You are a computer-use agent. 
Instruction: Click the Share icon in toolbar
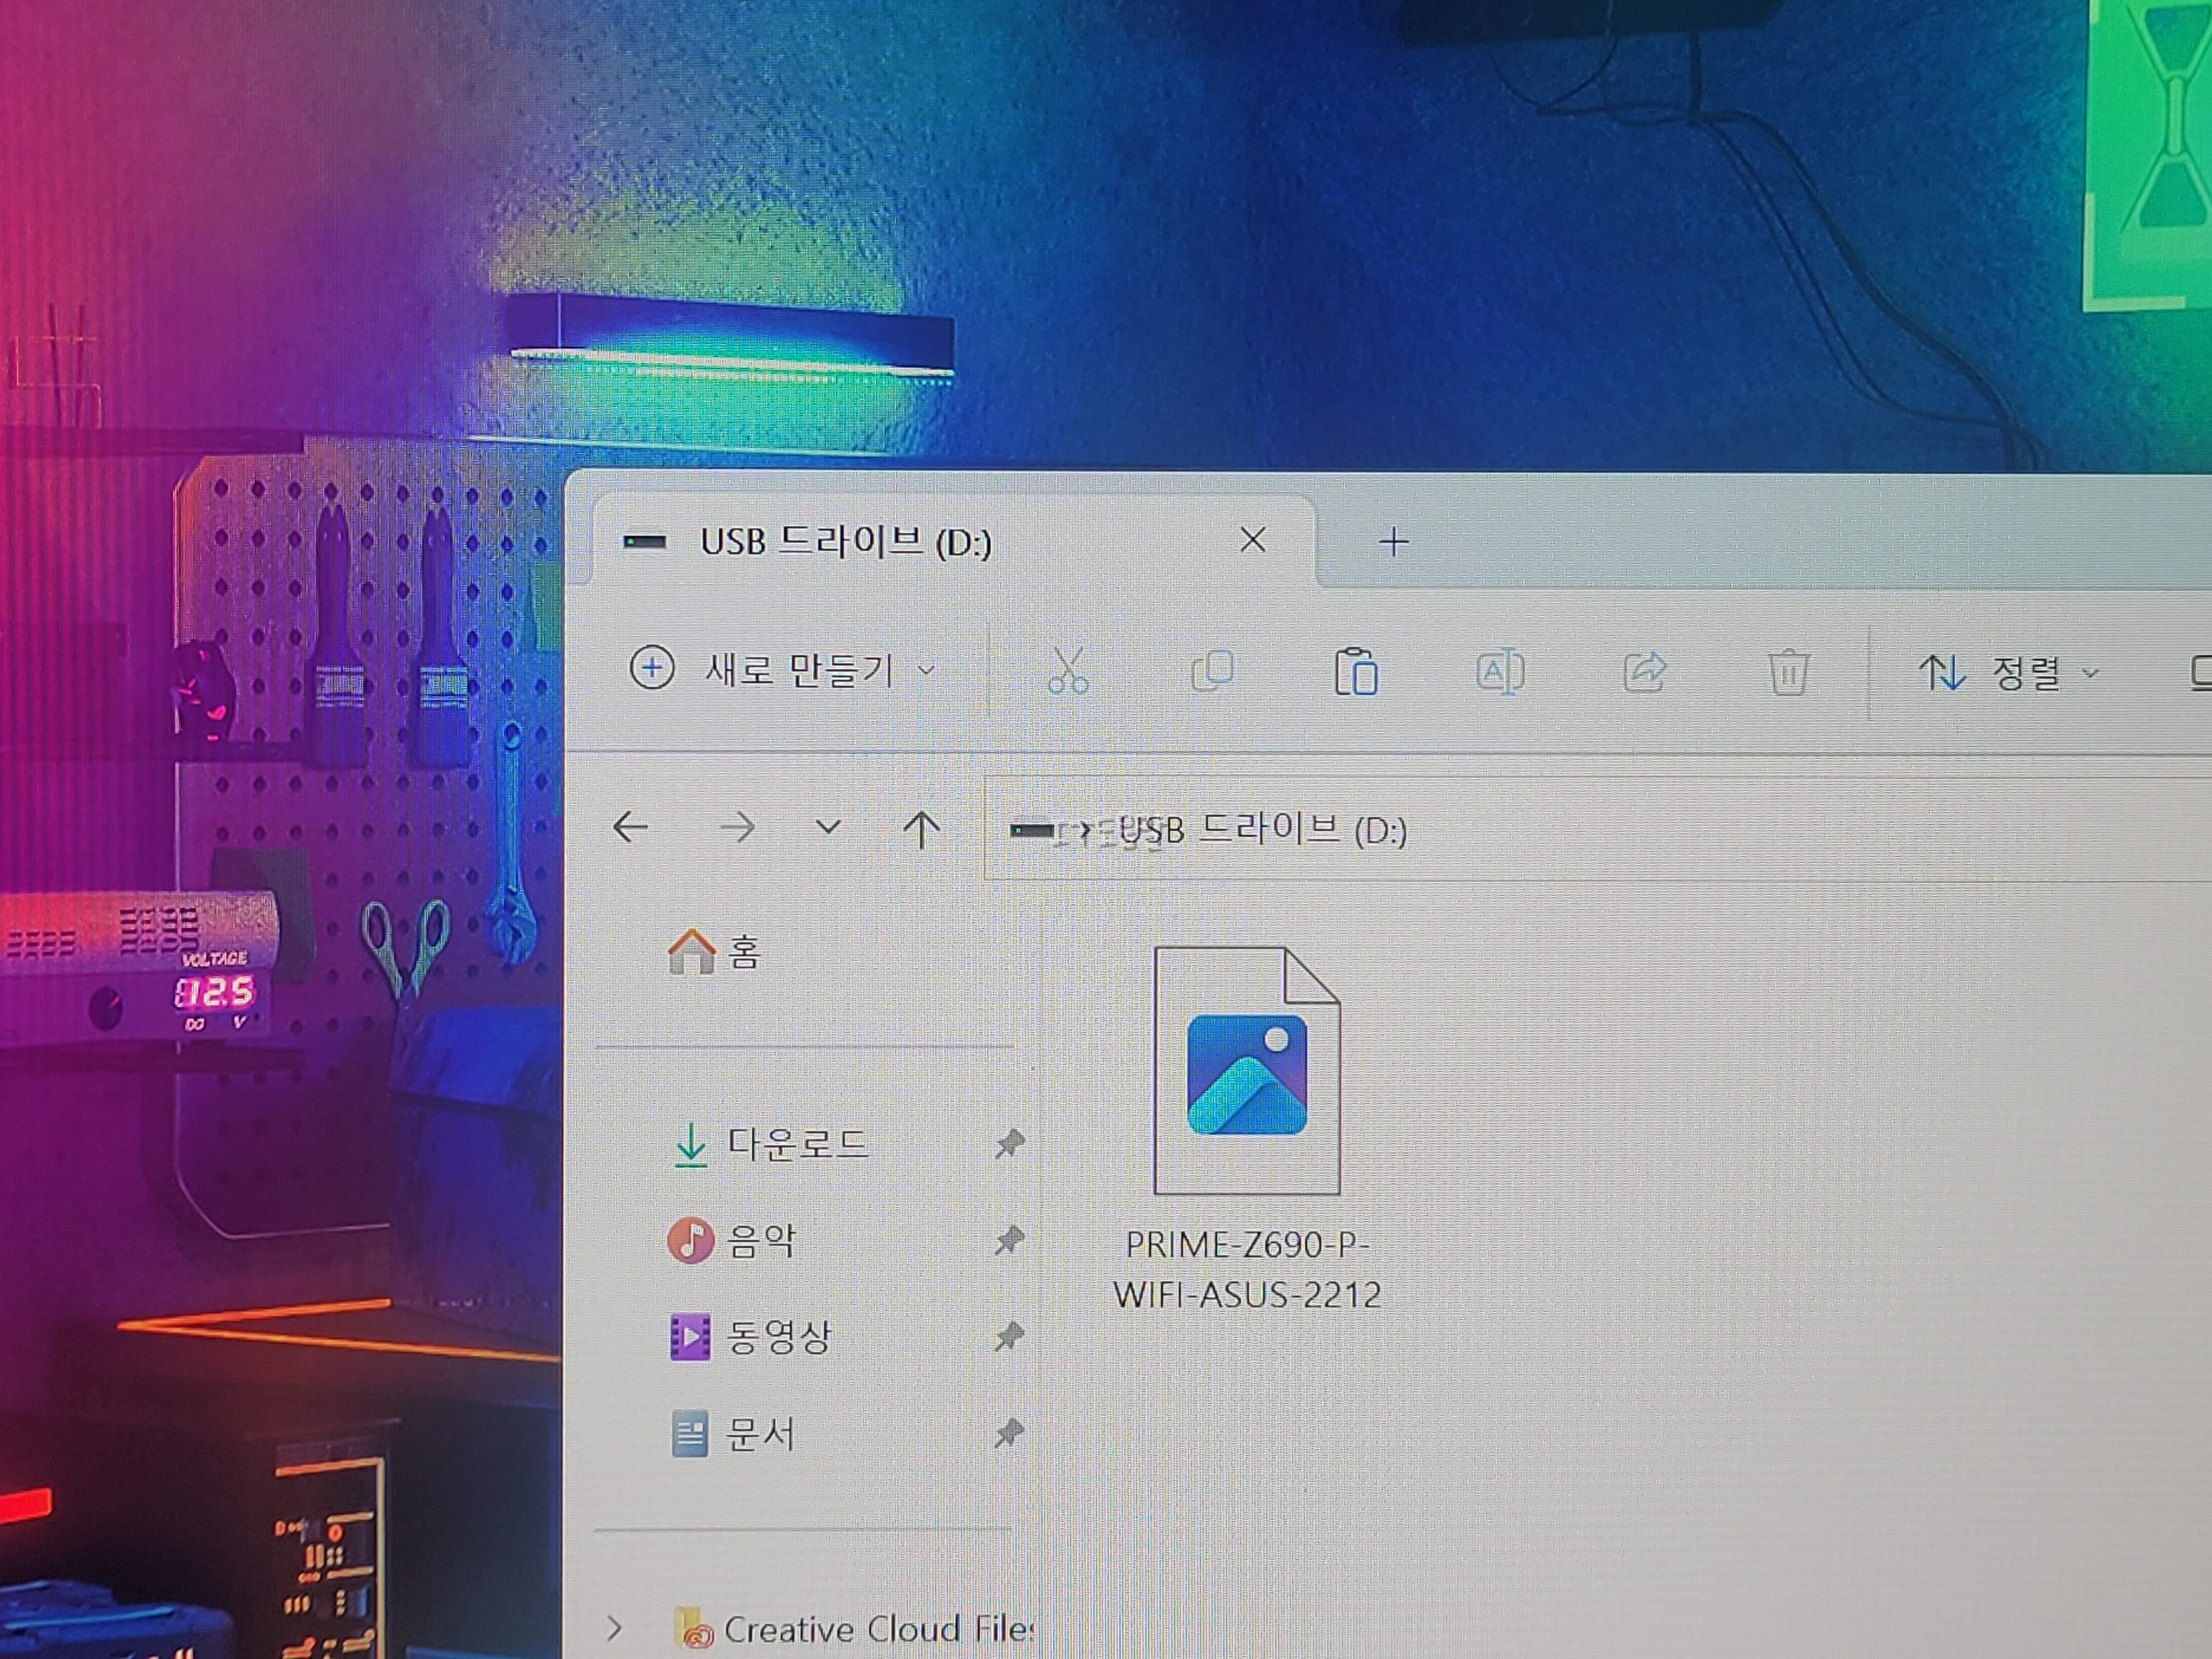(x=1645, y=671)
